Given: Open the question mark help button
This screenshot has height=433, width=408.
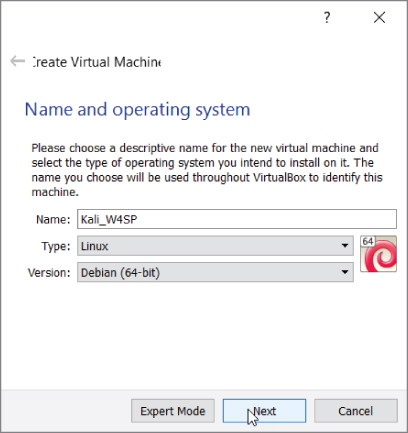Looking at the screenshot, I should tap(327, 17).
